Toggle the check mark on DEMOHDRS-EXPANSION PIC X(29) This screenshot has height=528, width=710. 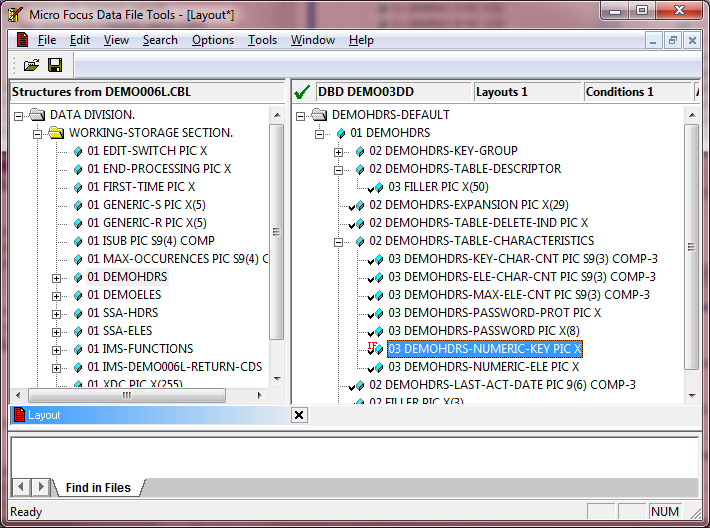click(355, 205)
